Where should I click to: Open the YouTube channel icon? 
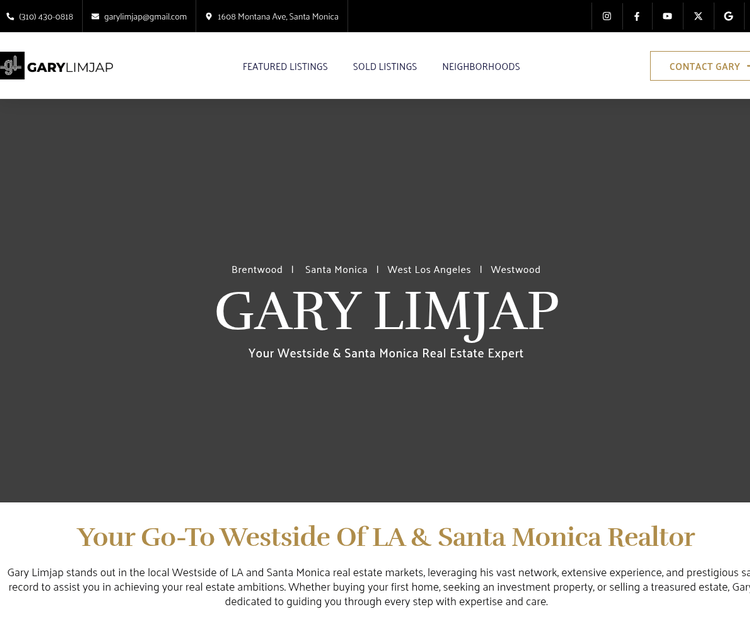coord(667,16)
